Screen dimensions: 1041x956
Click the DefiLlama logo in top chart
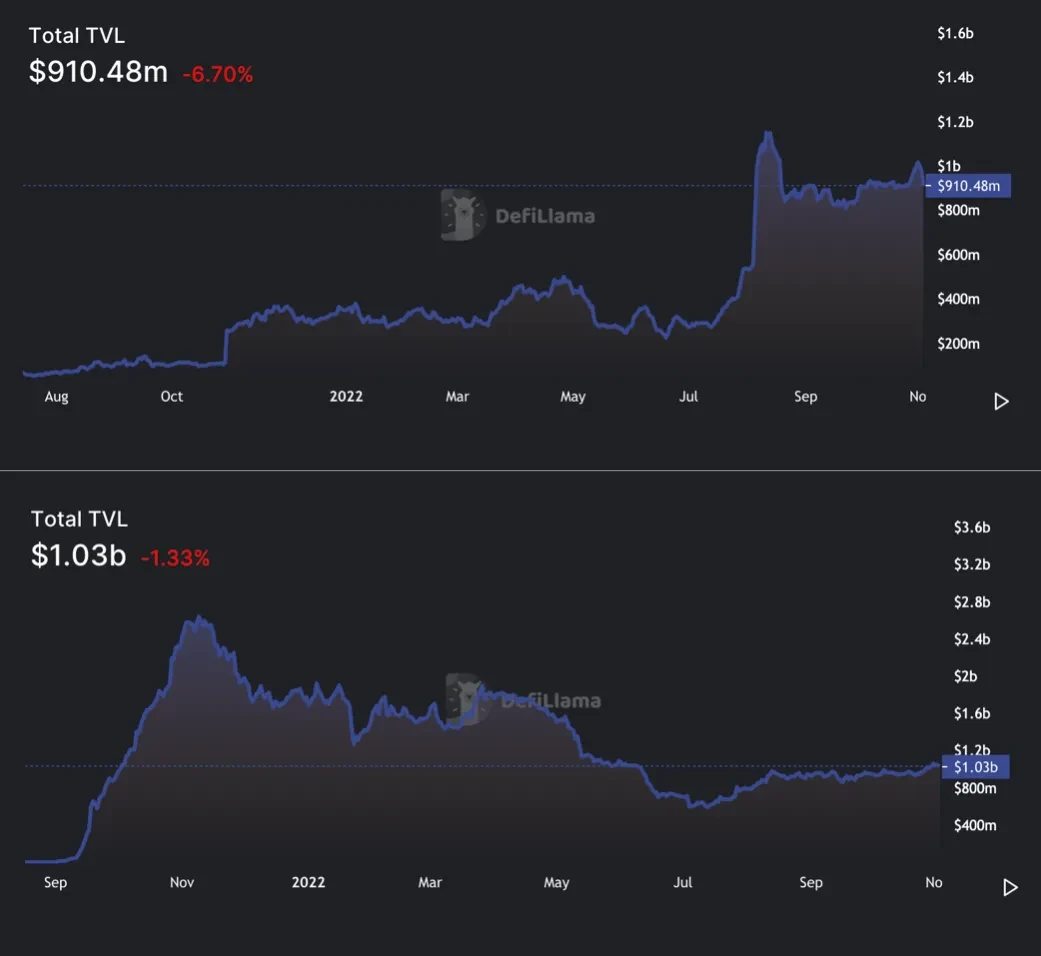[519, 215]
